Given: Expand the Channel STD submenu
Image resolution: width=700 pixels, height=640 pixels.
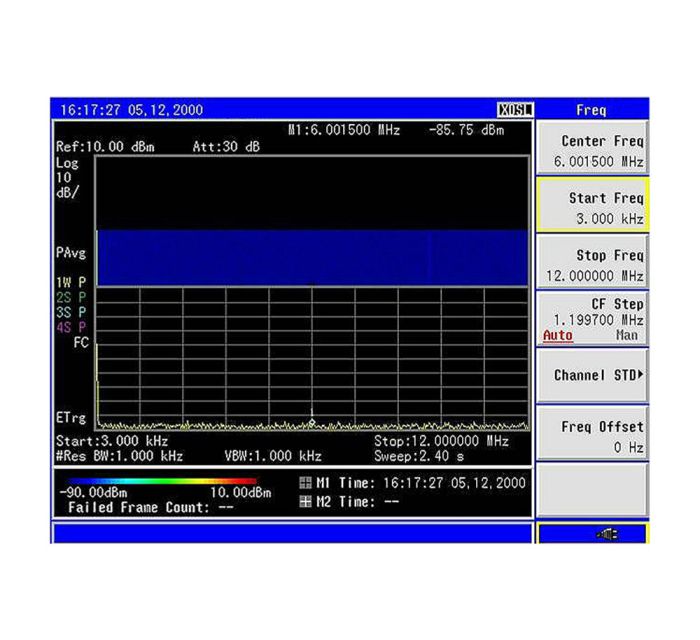Looking at the screenshot, I should 592,375.
